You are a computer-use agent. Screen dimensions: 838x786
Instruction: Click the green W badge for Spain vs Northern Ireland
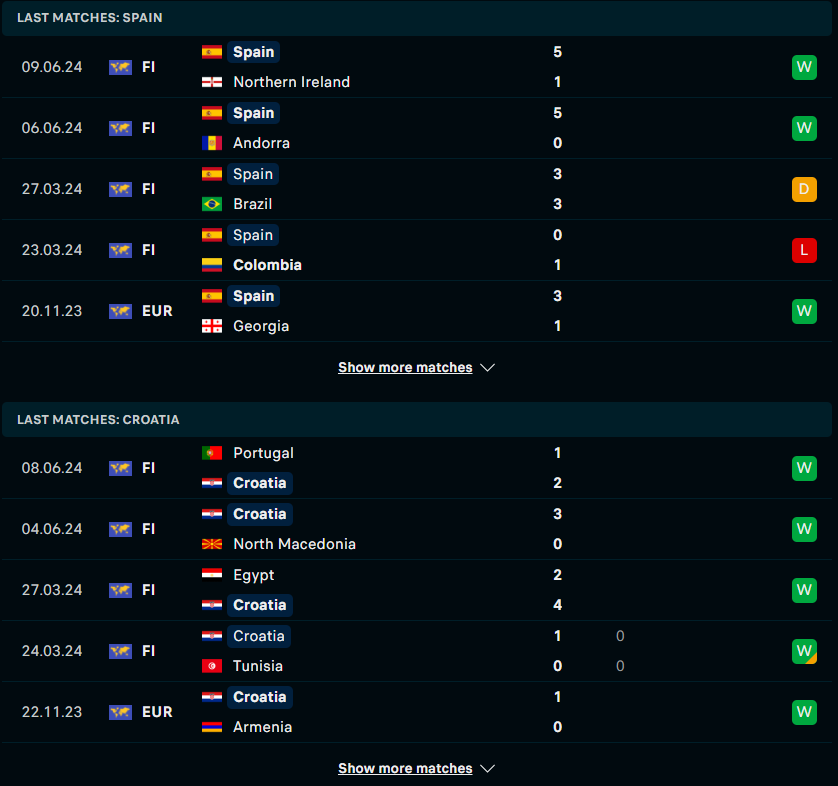tap(804, 67)
